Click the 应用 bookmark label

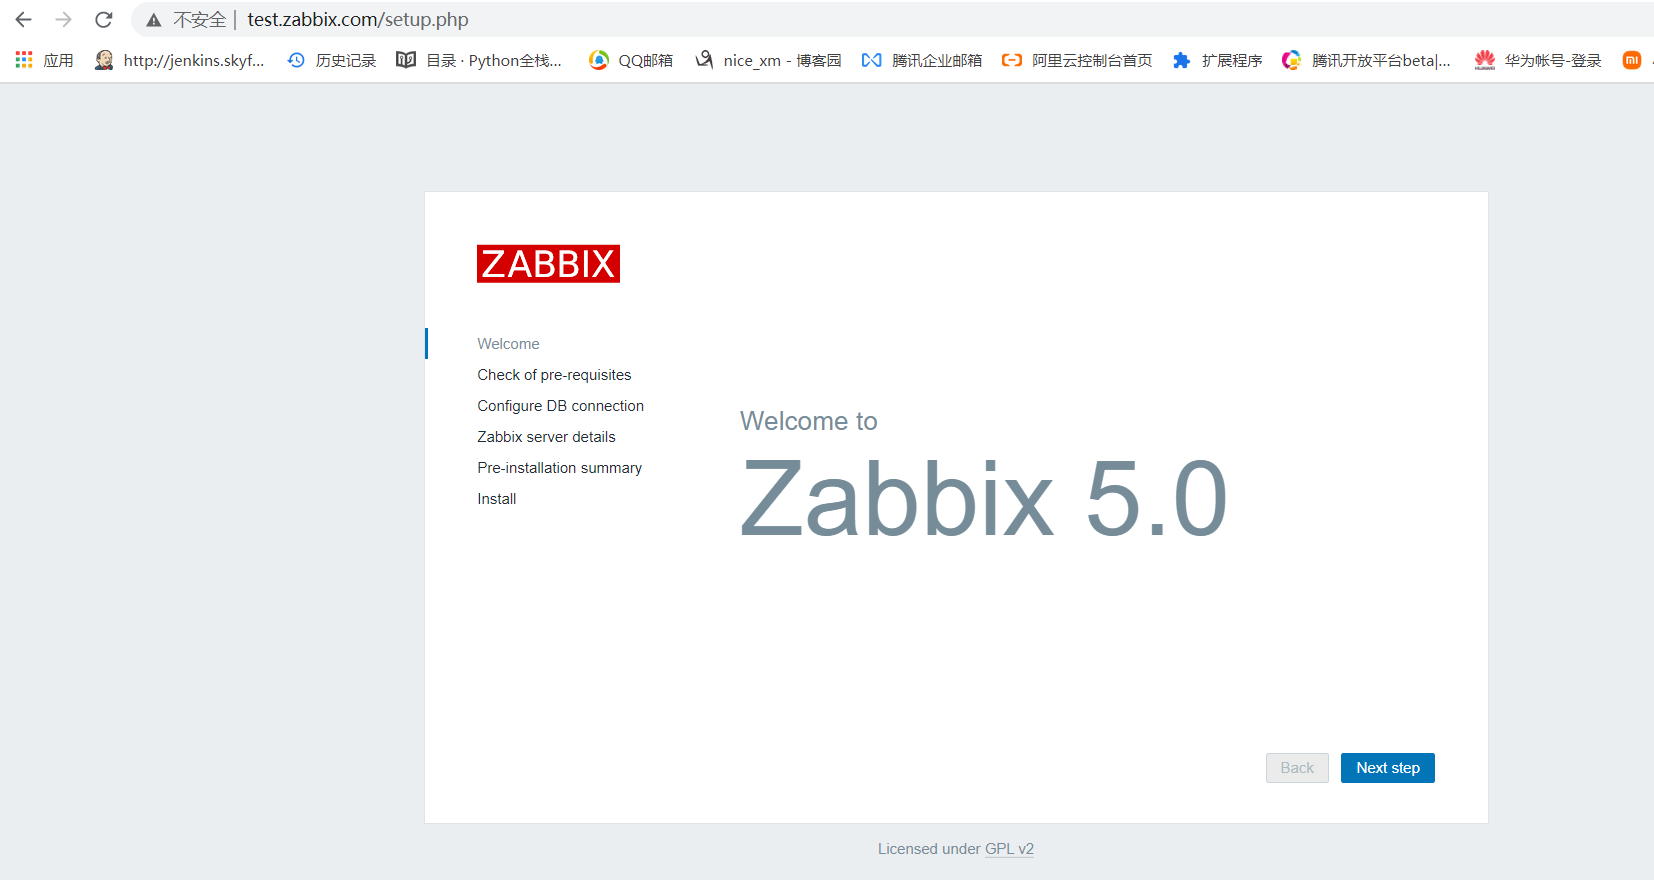click(x=59, y=60)
